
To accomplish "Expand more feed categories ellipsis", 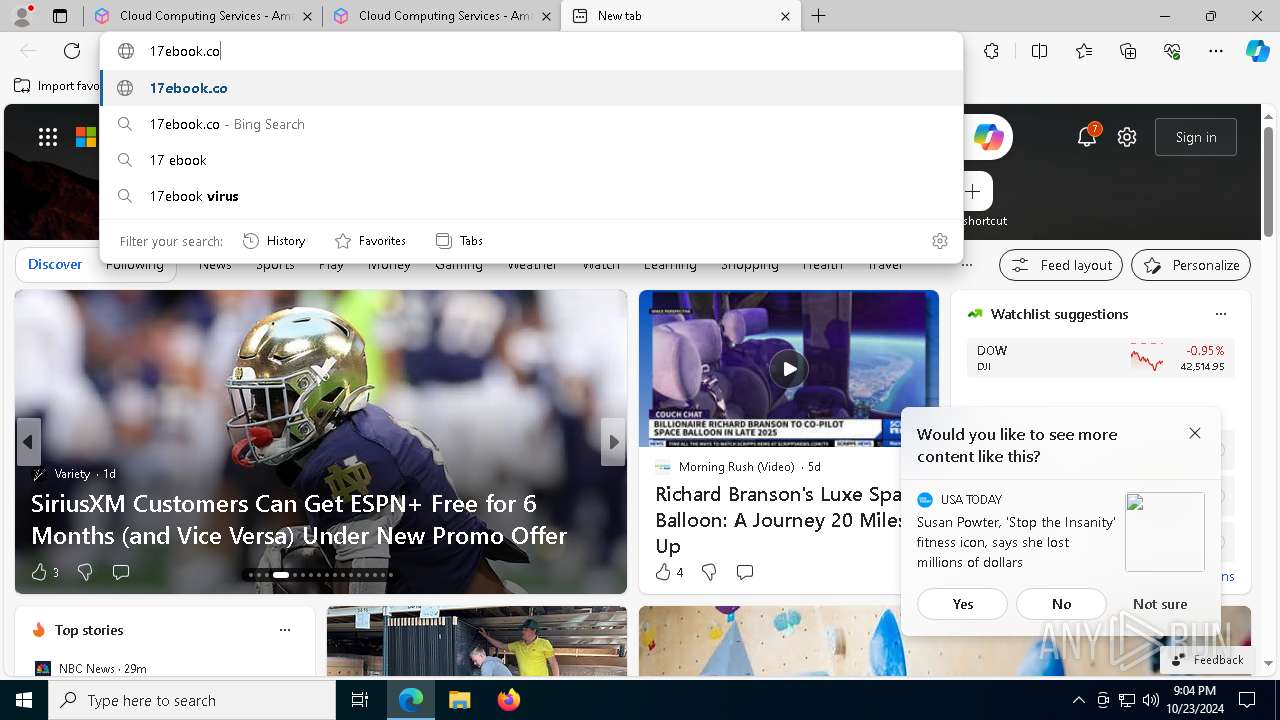I will 966,265.
